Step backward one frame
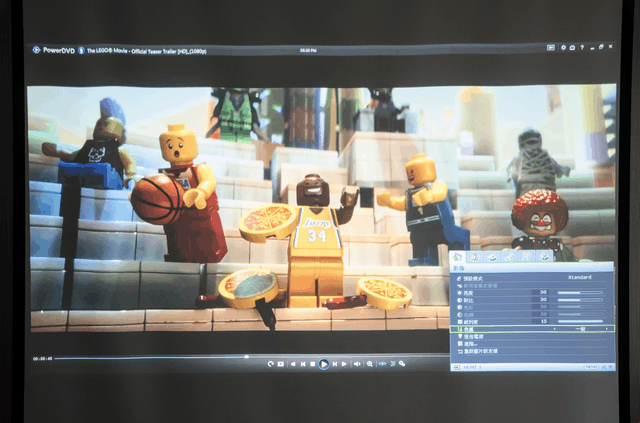This screenshot has width=640, height=423. point(293,364)
